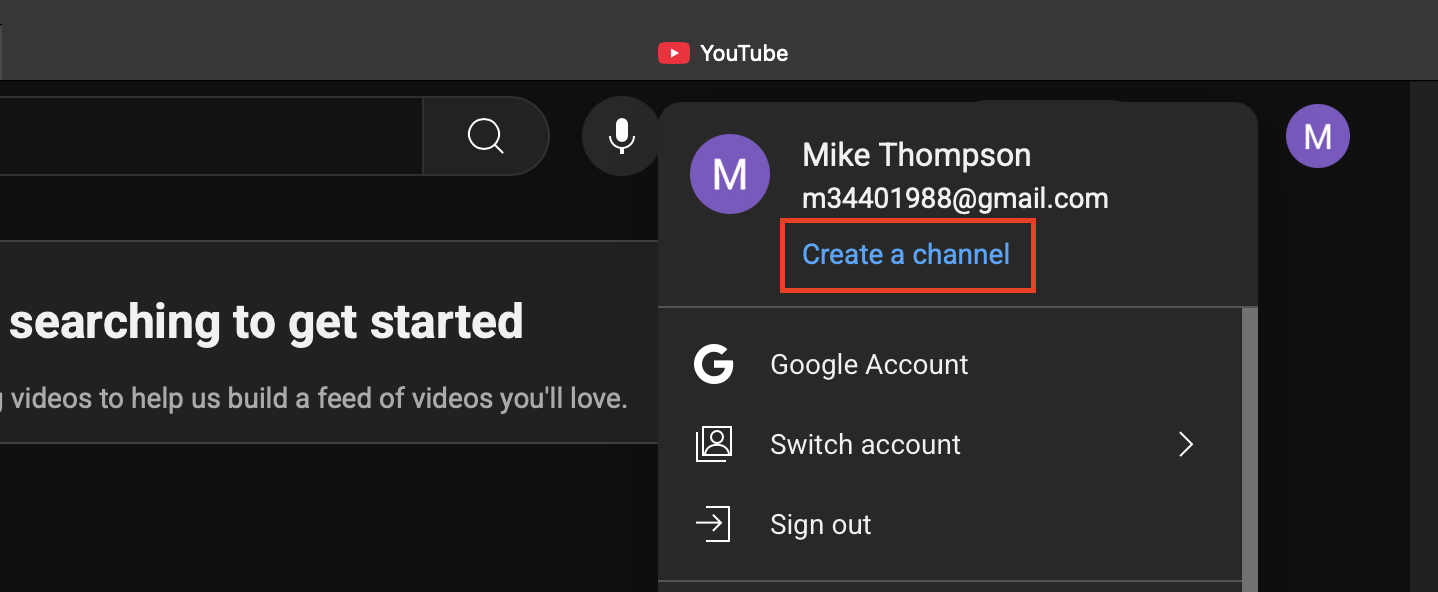Start voice search with the microphone icon

point(622,136)
